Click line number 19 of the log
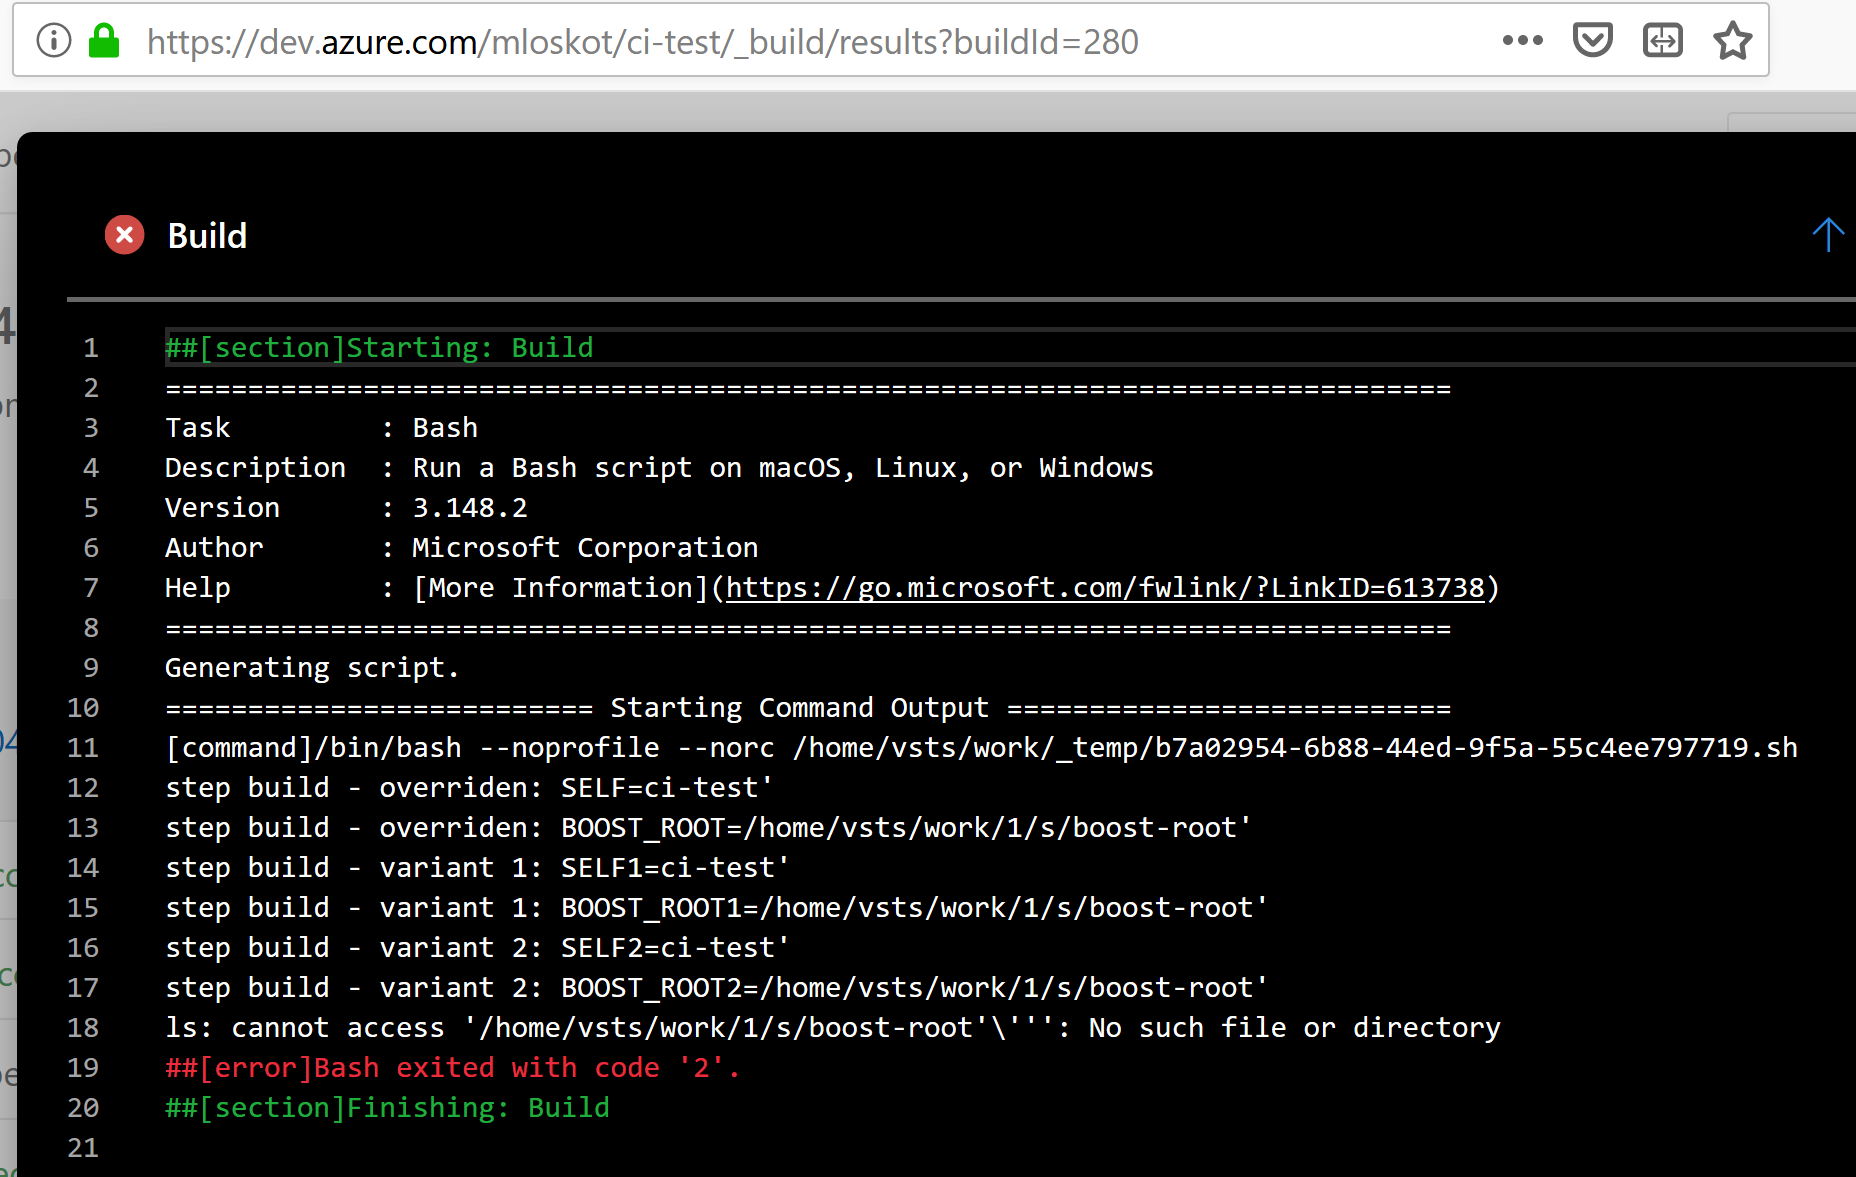Viewport: 1856px width, 1177px height. (84, 1067)
